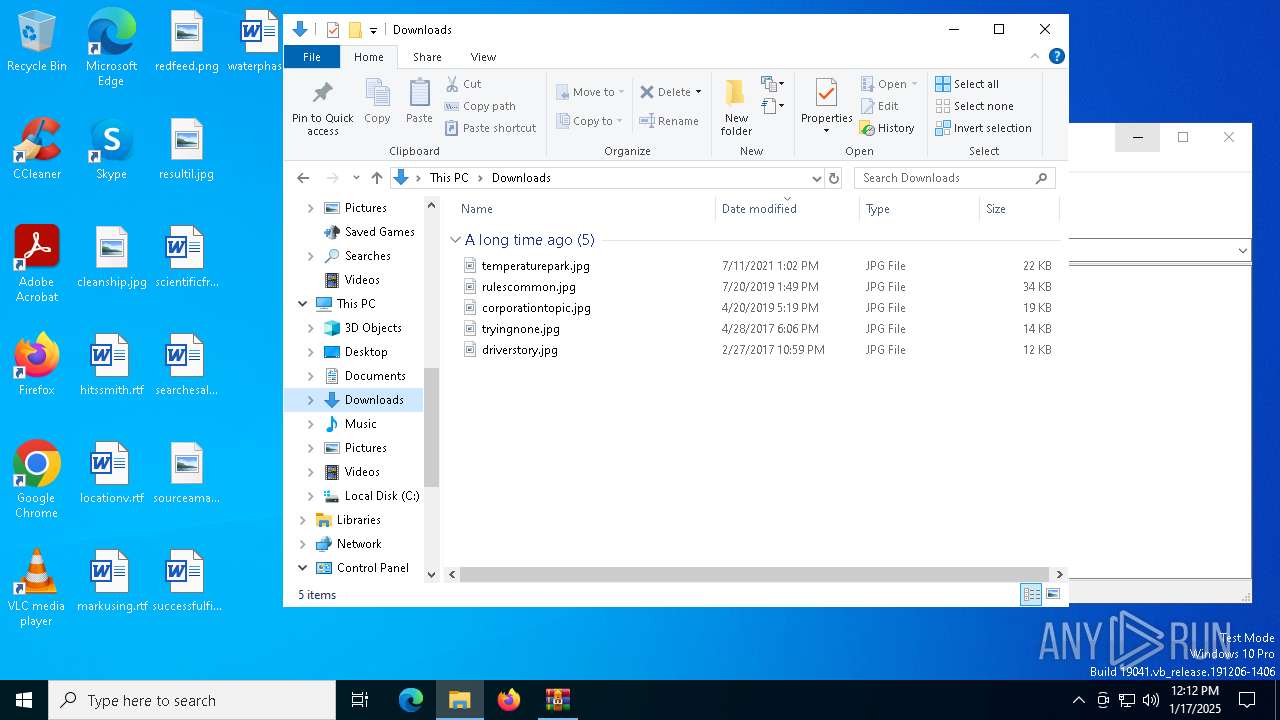Sort by the Size column header
1280x720 pixels.
pyautogui.click(x=1018, y=209)
